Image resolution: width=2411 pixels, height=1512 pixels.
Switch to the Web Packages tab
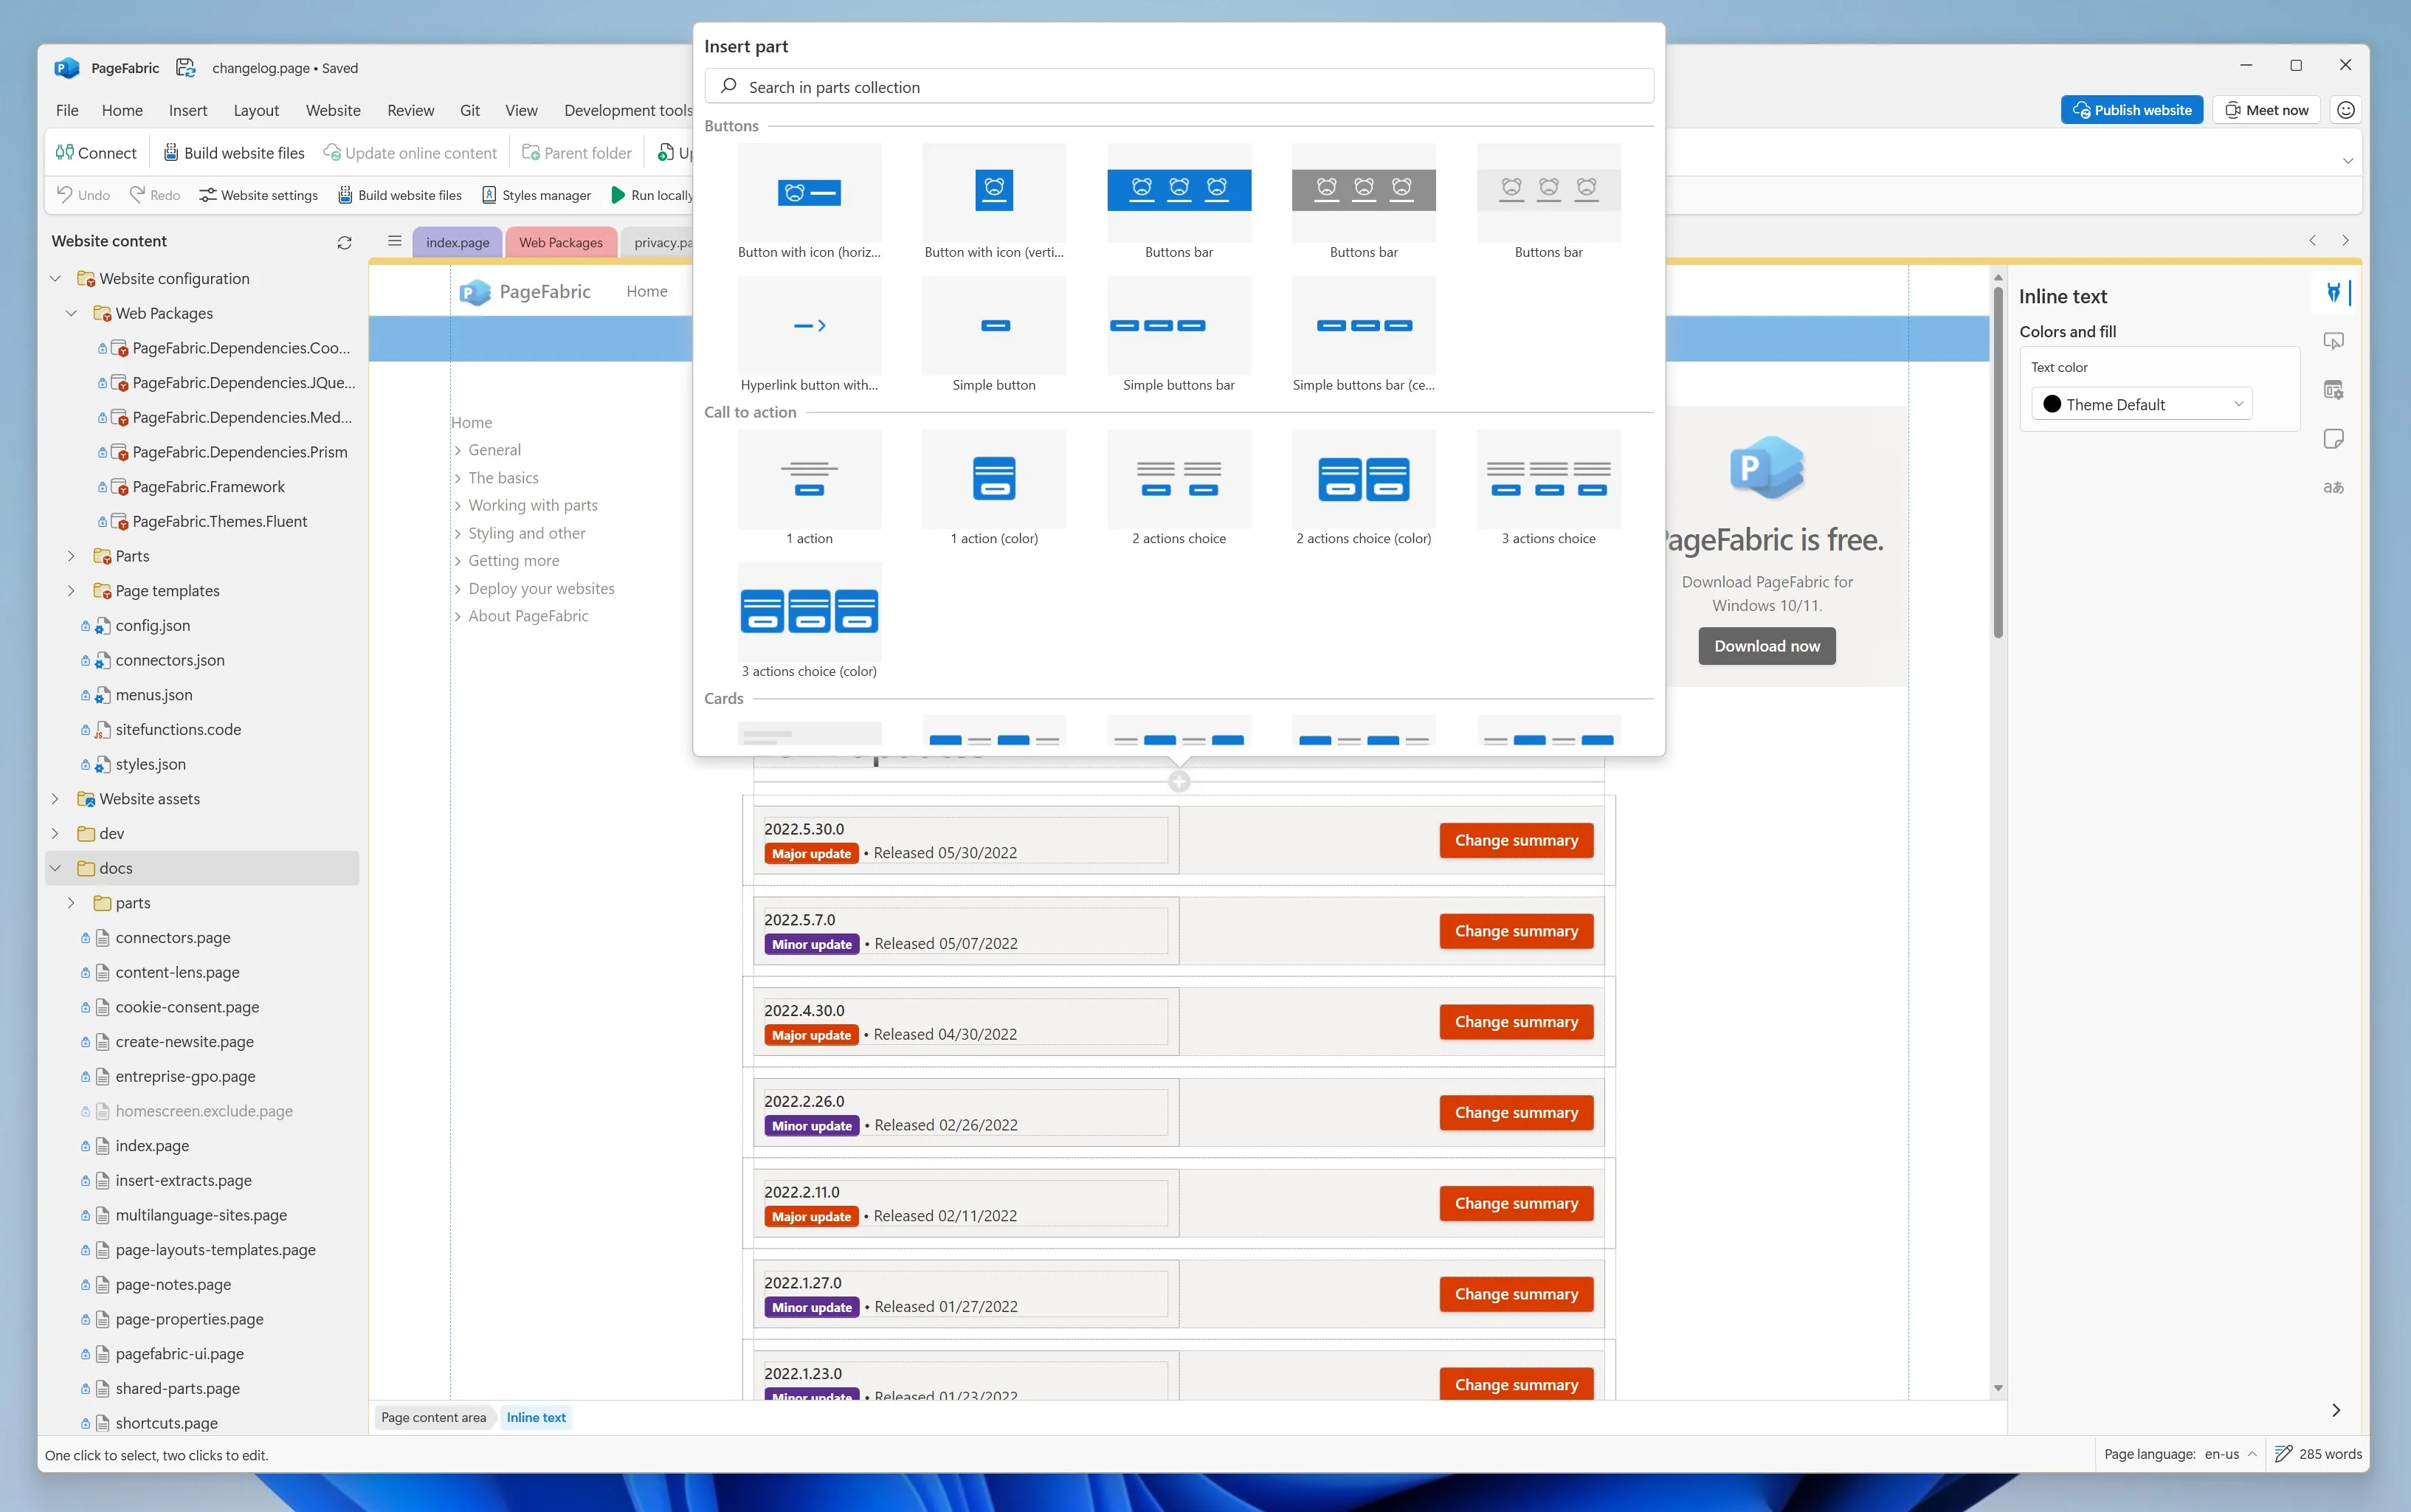pyautogui.click(x=561, y=242)
